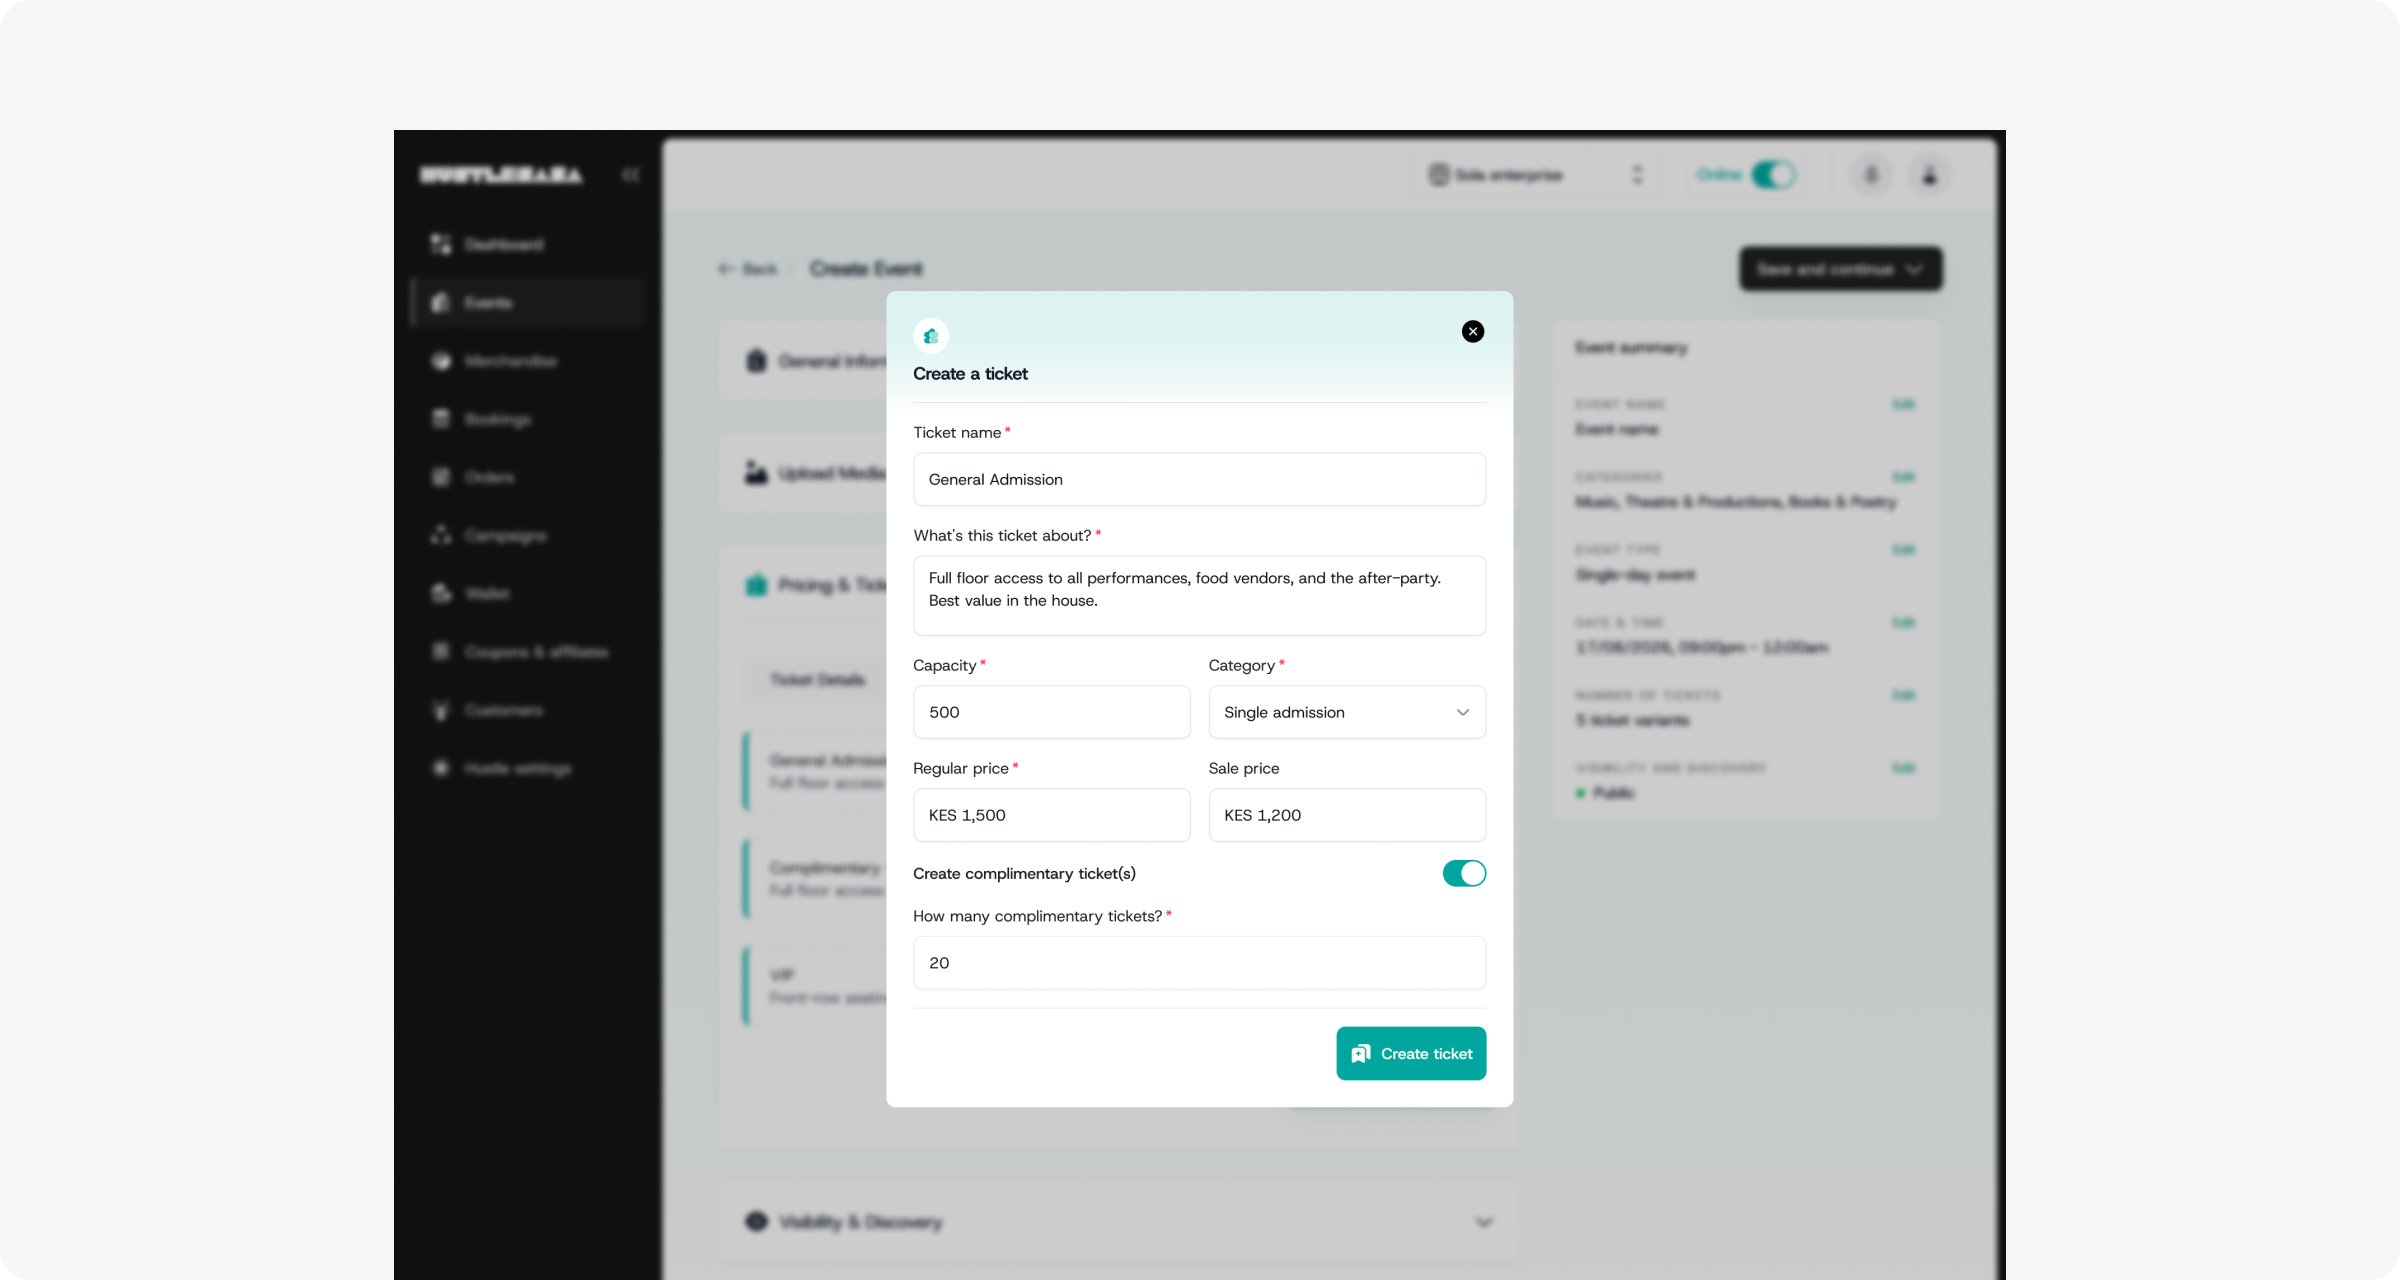
Task: Open the Sole enterprise account switcher
Action: click(x=1536, y=175)
